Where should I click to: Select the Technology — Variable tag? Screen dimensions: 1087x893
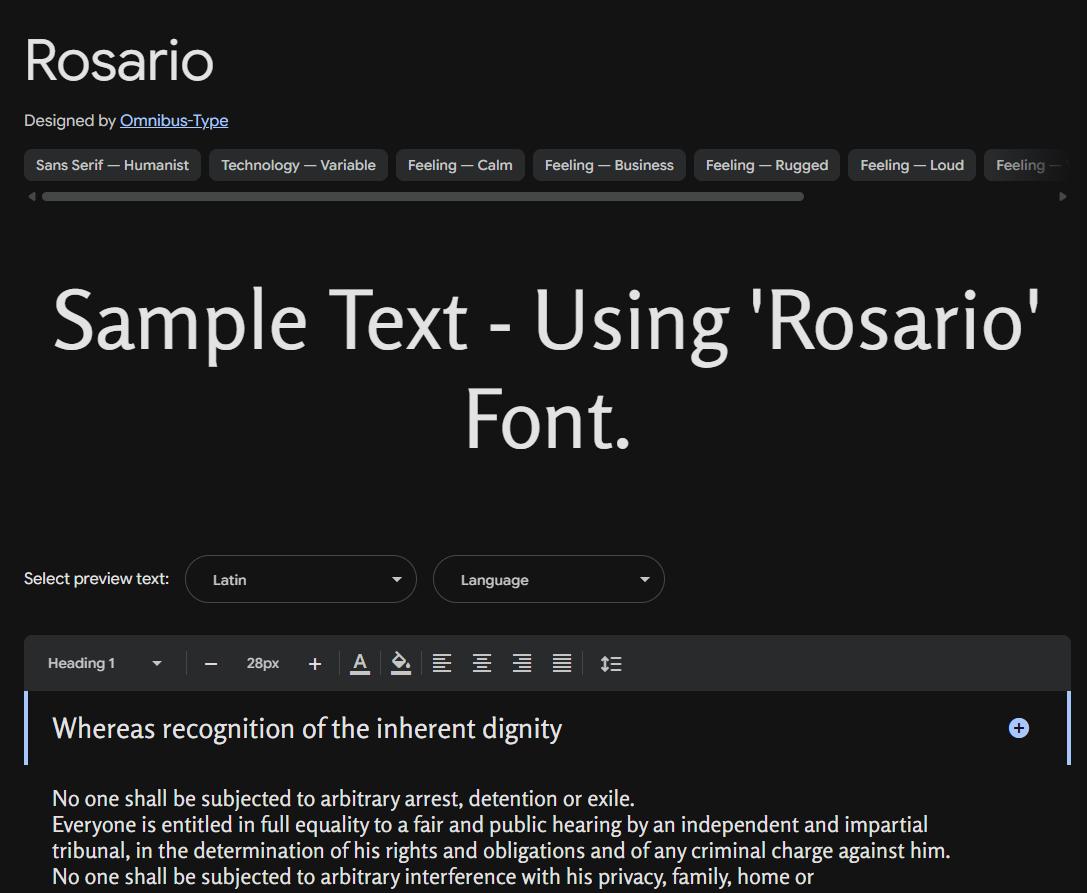[298, 165]
